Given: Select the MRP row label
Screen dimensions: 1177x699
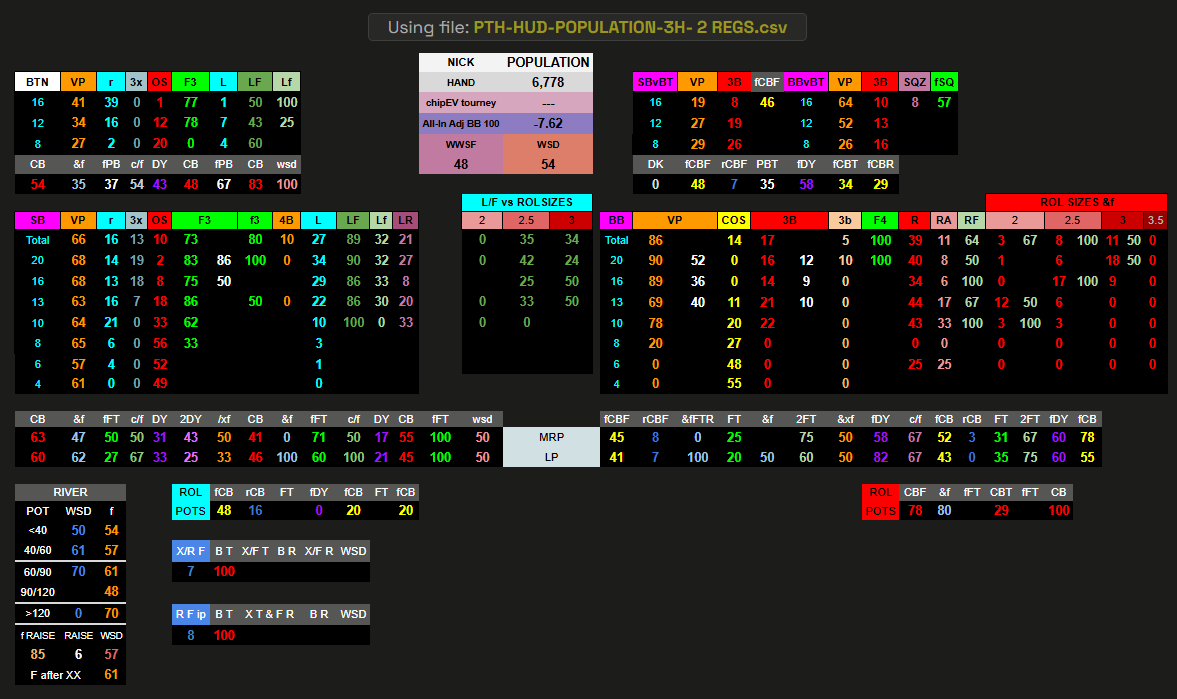Looking at the screenshot, I should (551, 437).
